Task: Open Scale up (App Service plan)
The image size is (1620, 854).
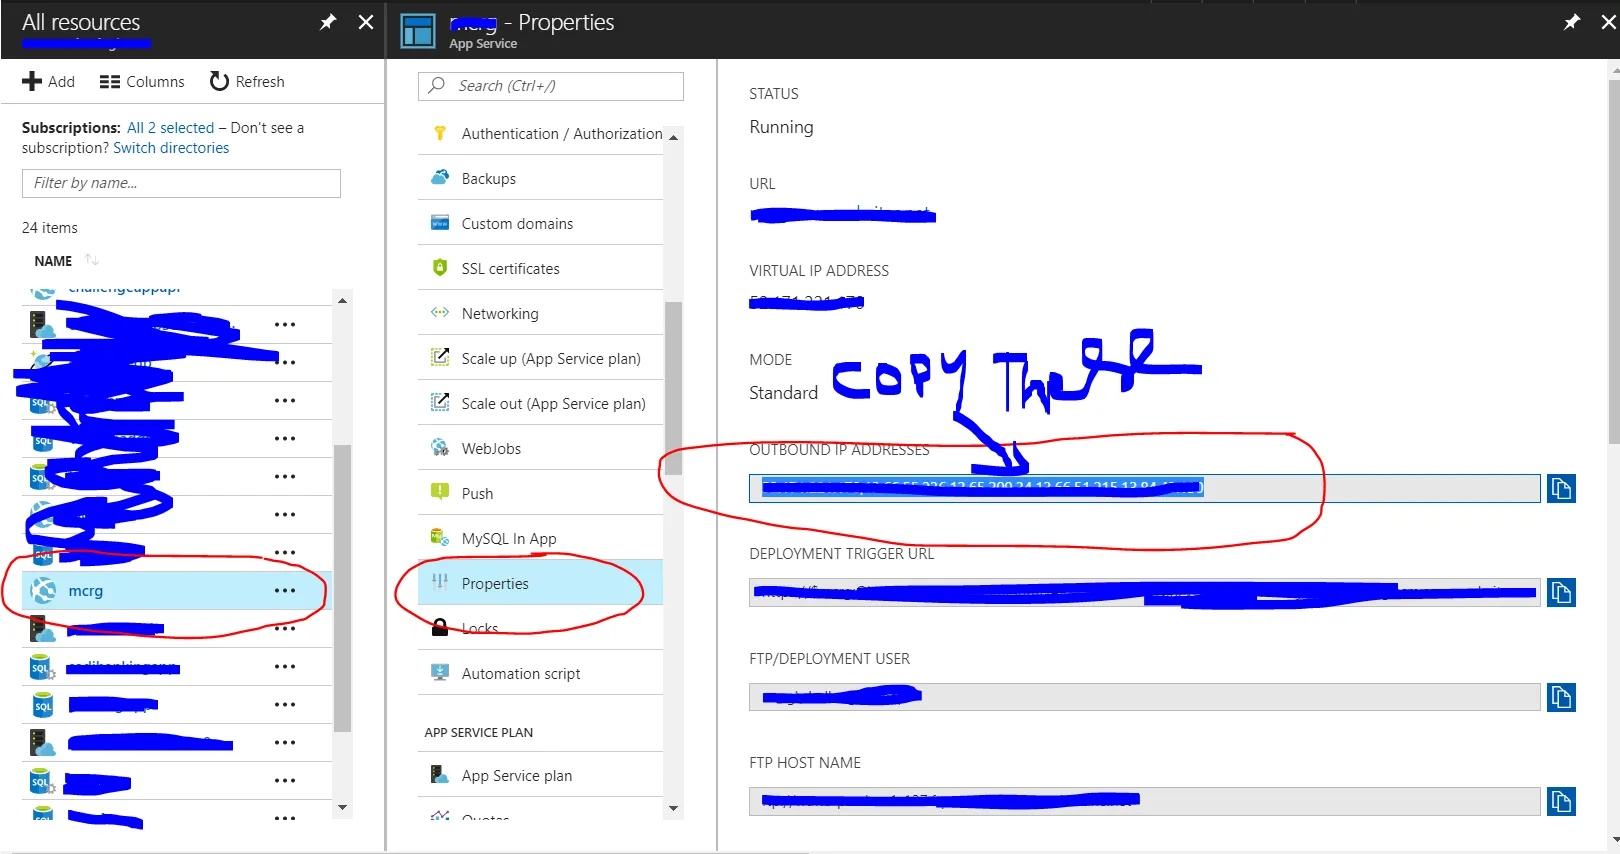Action: coord(540,358)
